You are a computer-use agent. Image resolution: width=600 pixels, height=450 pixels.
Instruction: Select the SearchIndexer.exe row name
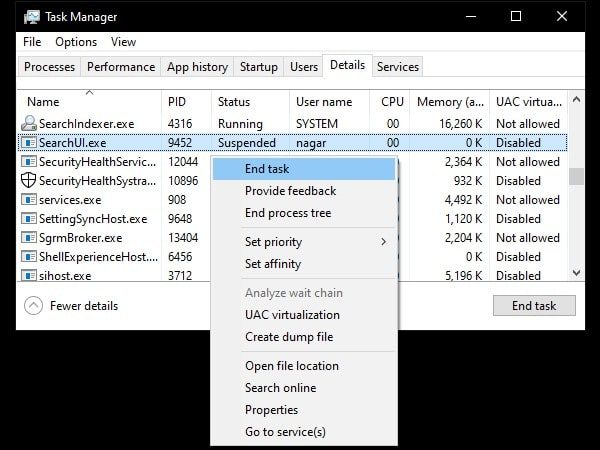pos(86,124)
